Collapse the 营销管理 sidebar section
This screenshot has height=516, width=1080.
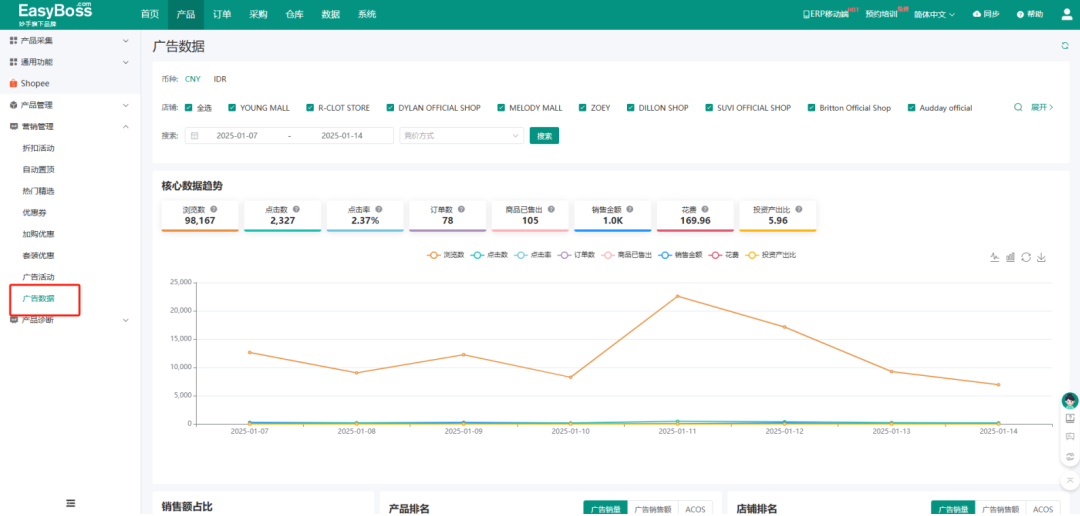(x=70, y=127)
